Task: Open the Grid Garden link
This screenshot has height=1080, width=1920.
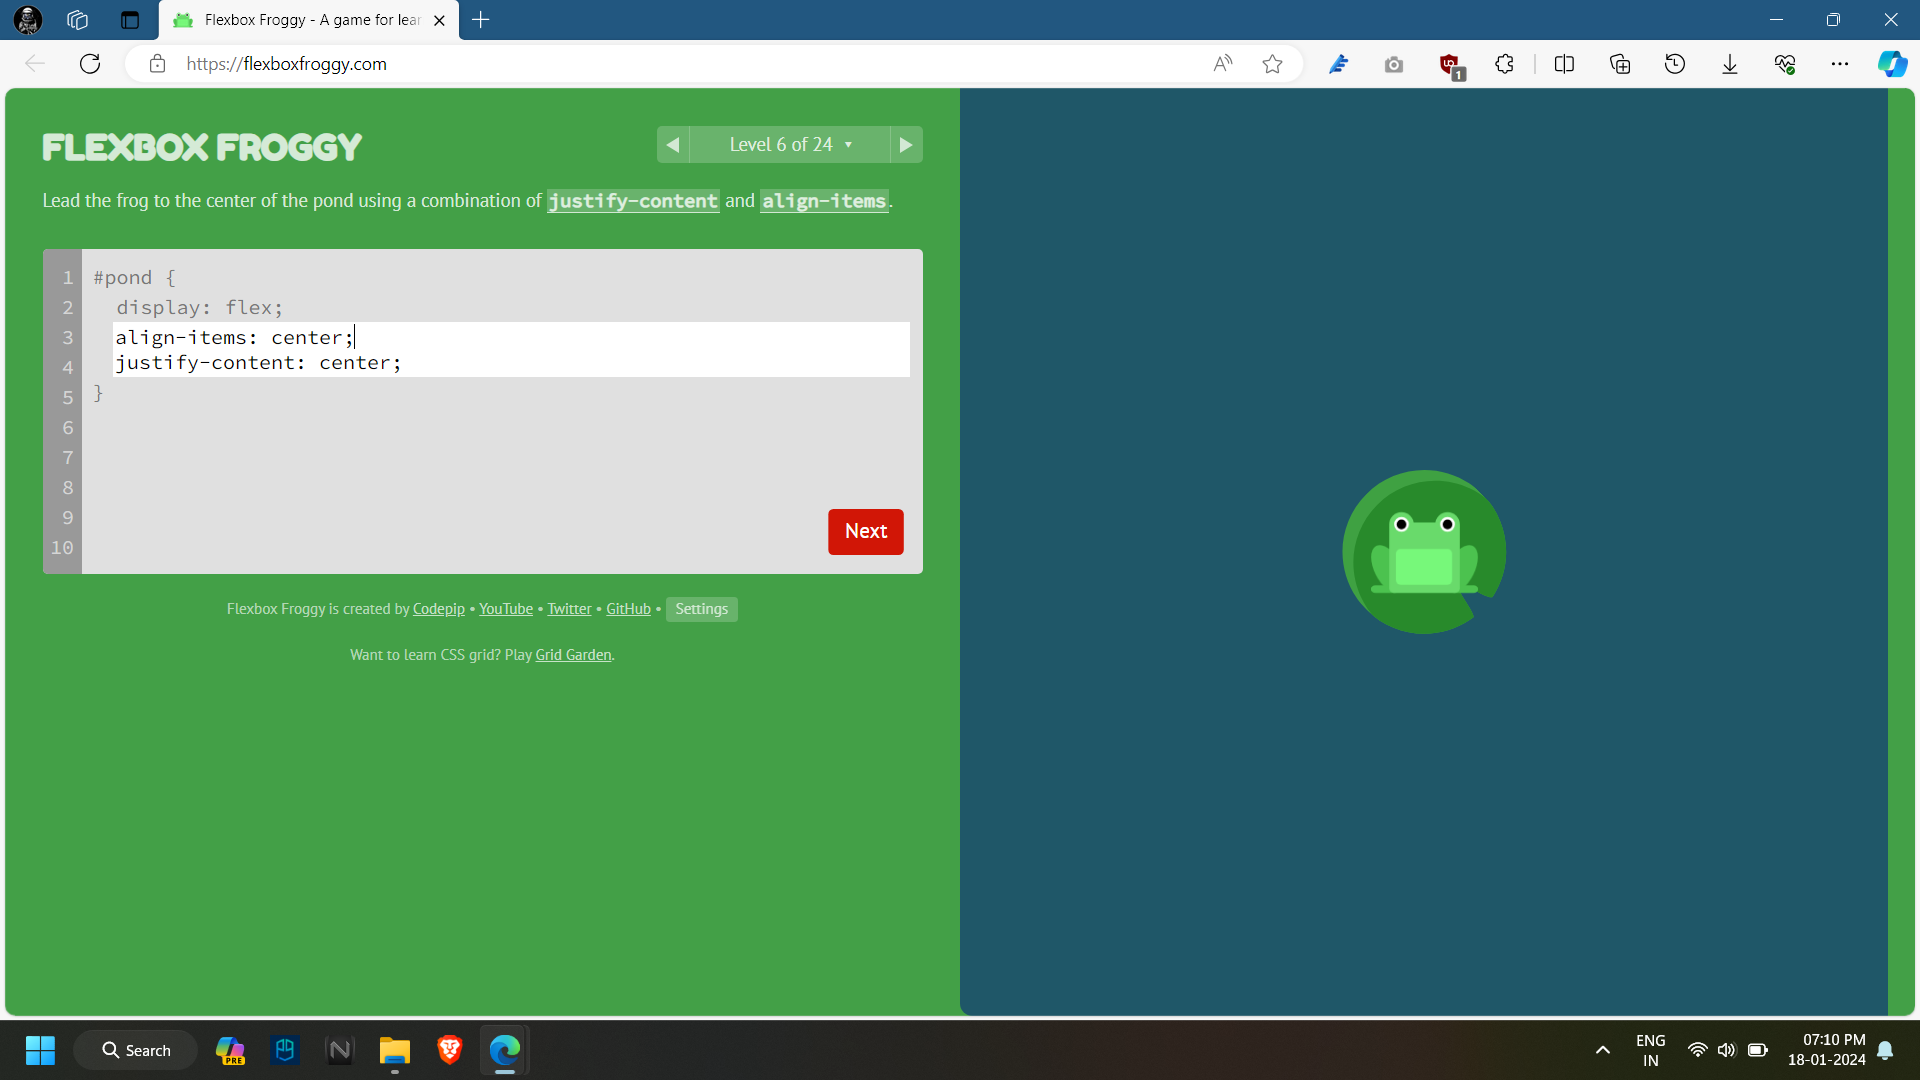Action: [x=573, y=655]
